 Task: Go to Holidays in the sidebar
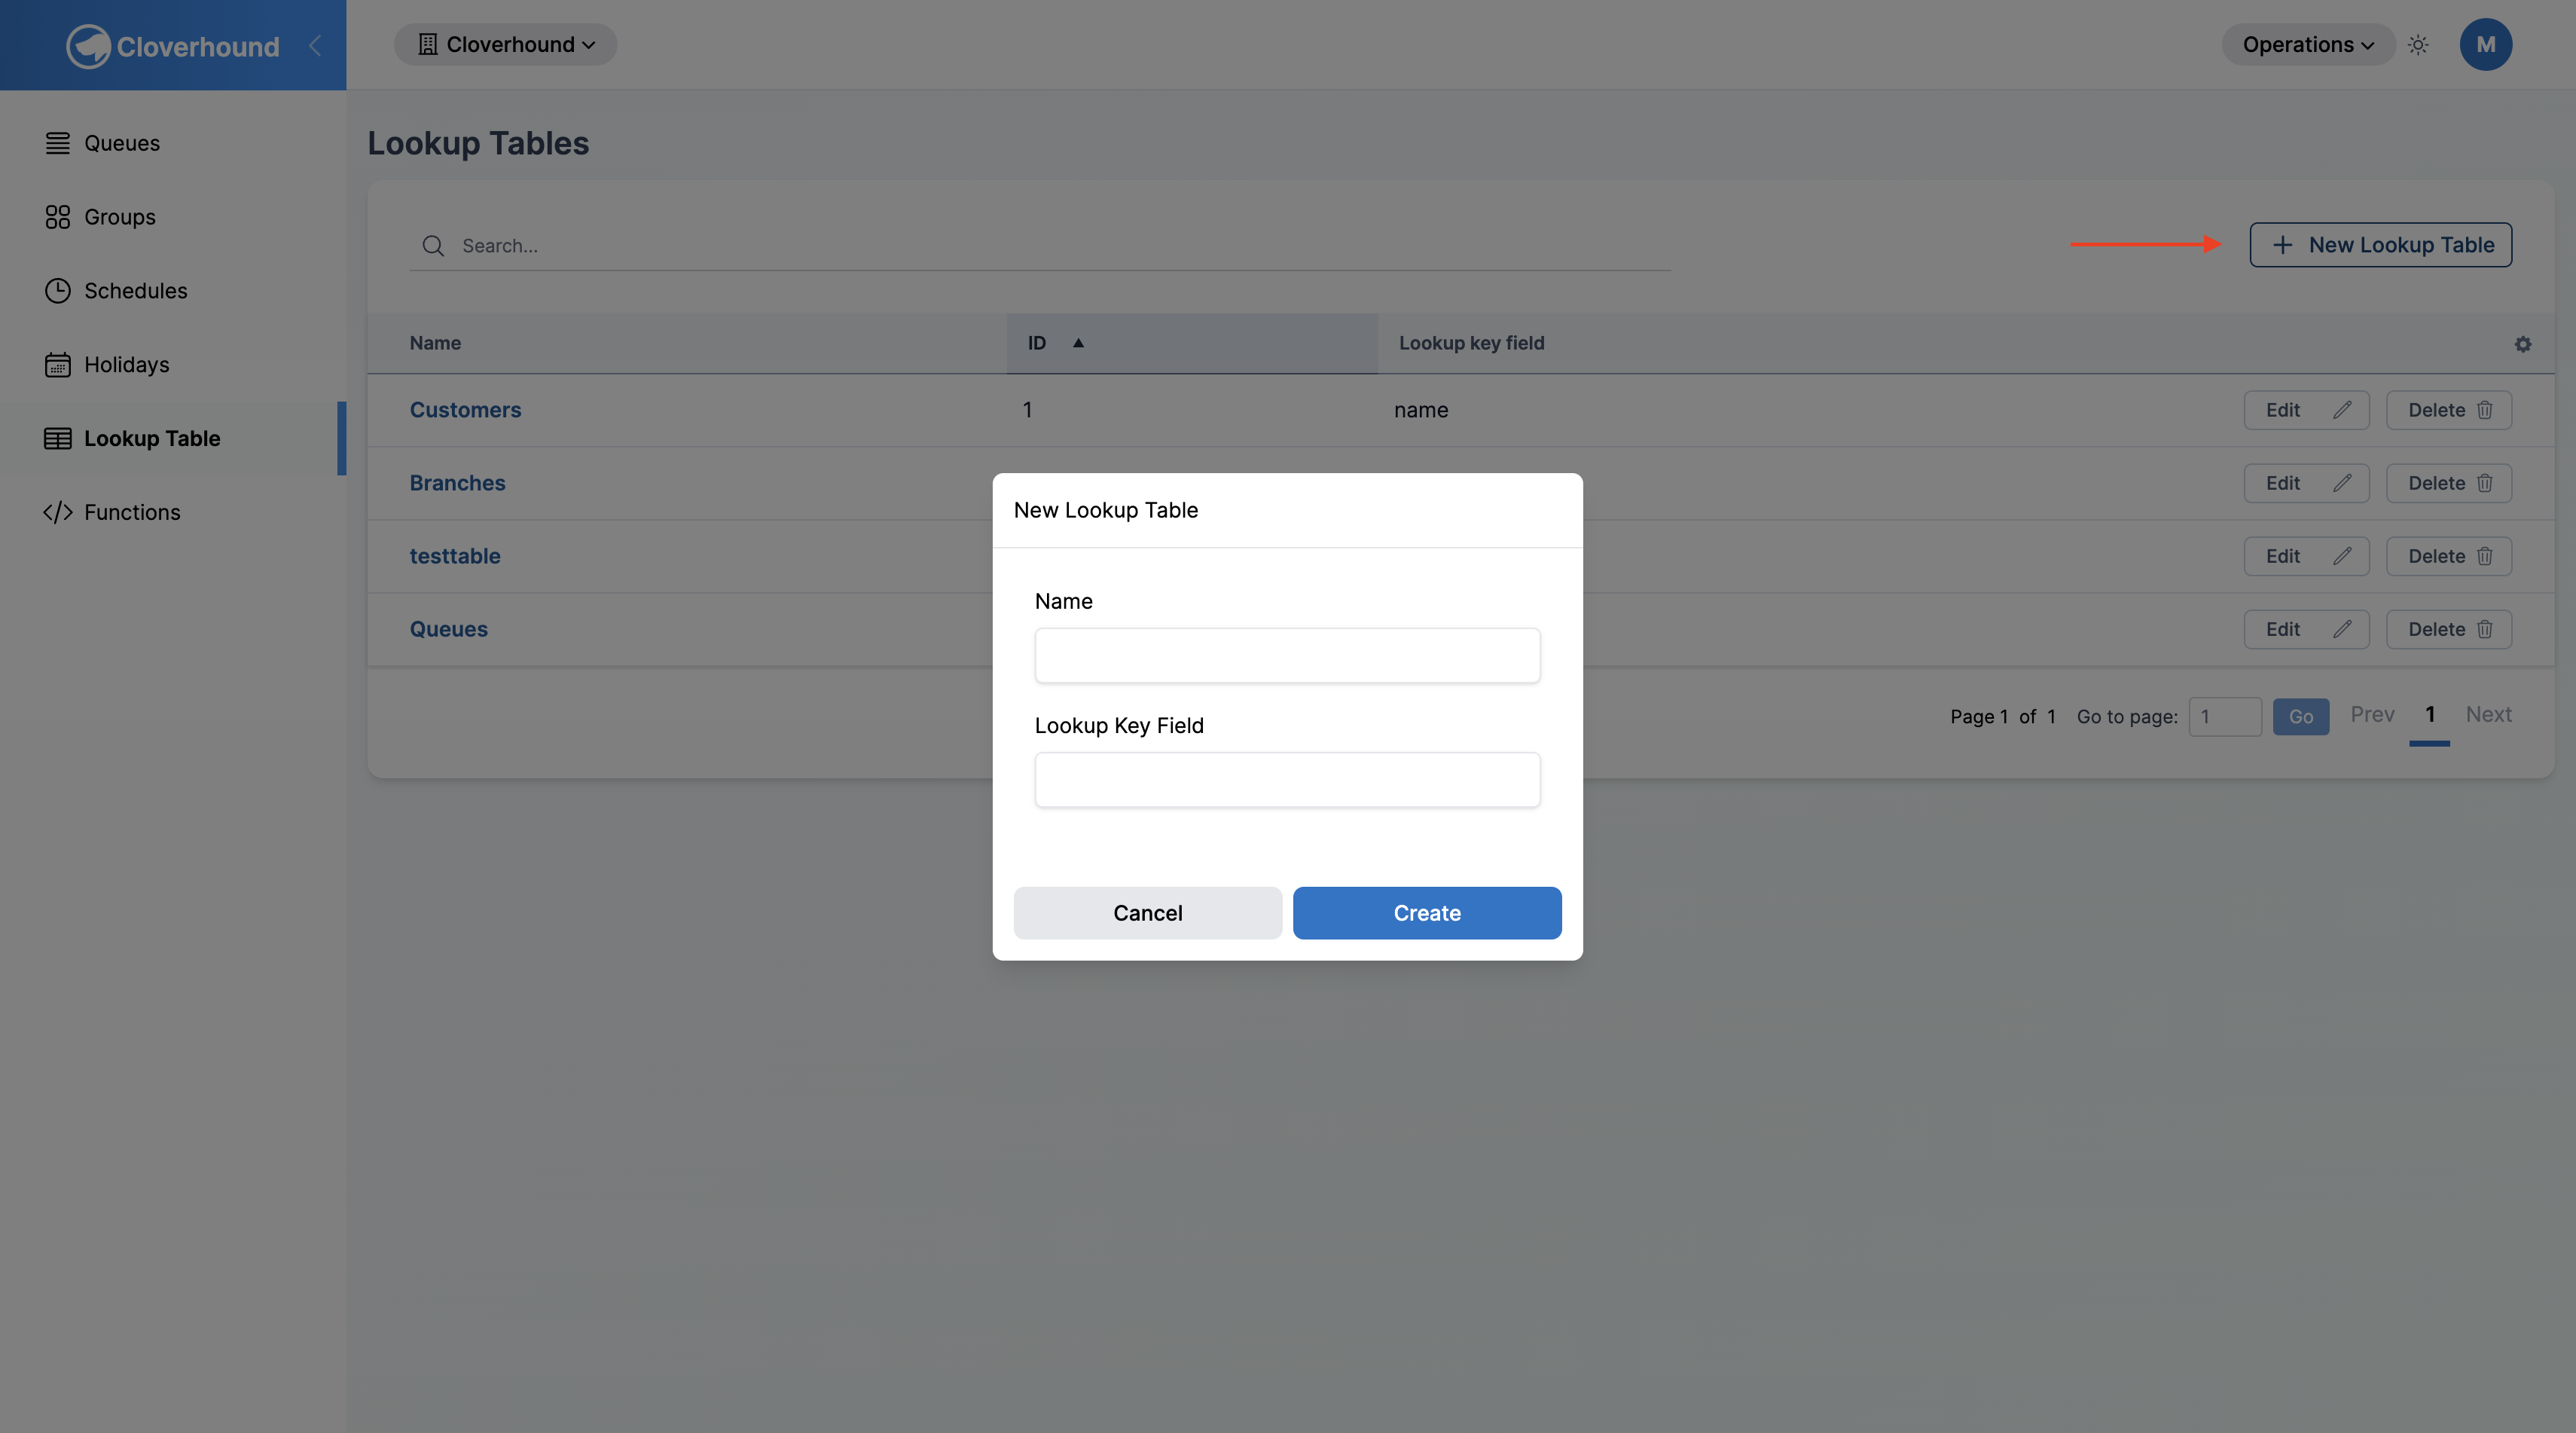coord(127,365)
